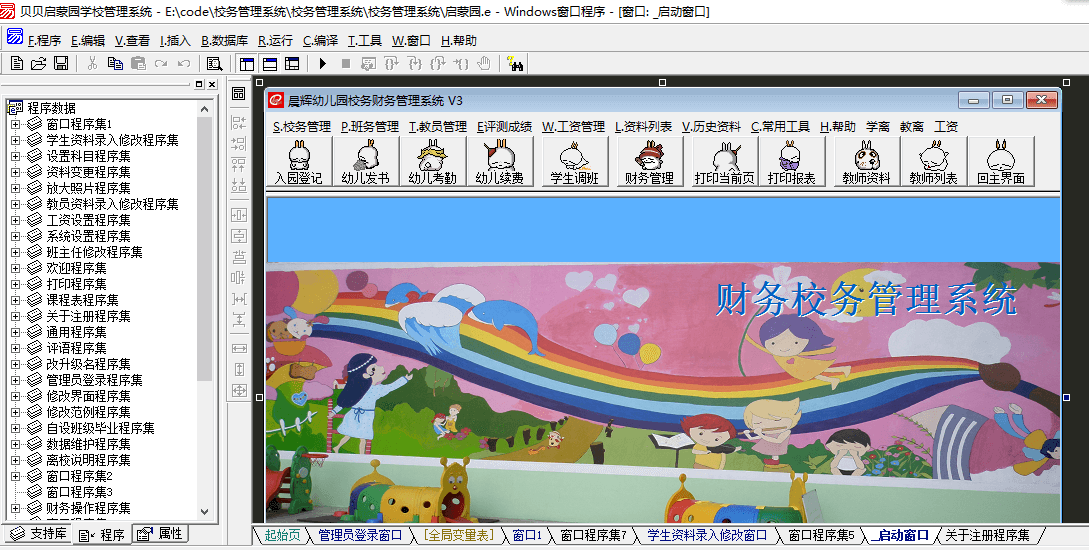This screenshot has height=550, width=1089.
Task: Open the D.数据库 menu
Action: 224,41
